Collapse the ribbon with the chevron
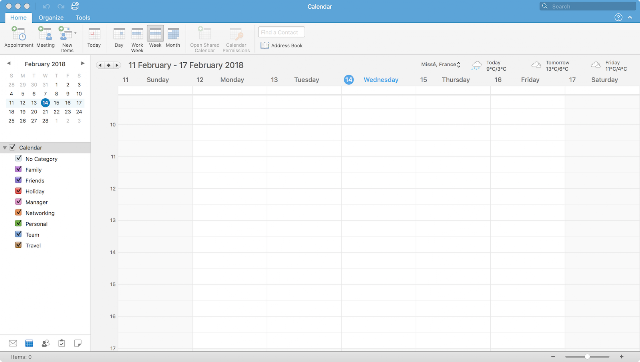The height and width of the screenshot is (362, 640). [630, 18]
